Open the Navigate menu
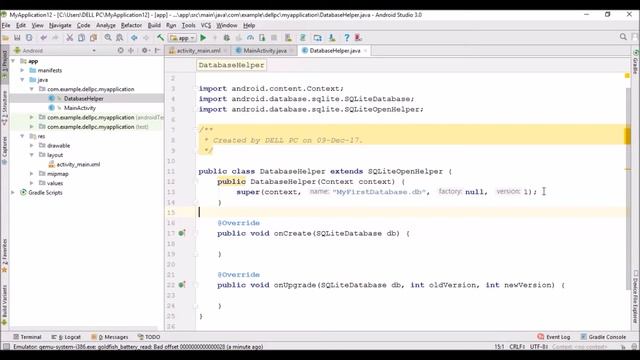The height and width of the screenshot is (360, 640). 60,25
